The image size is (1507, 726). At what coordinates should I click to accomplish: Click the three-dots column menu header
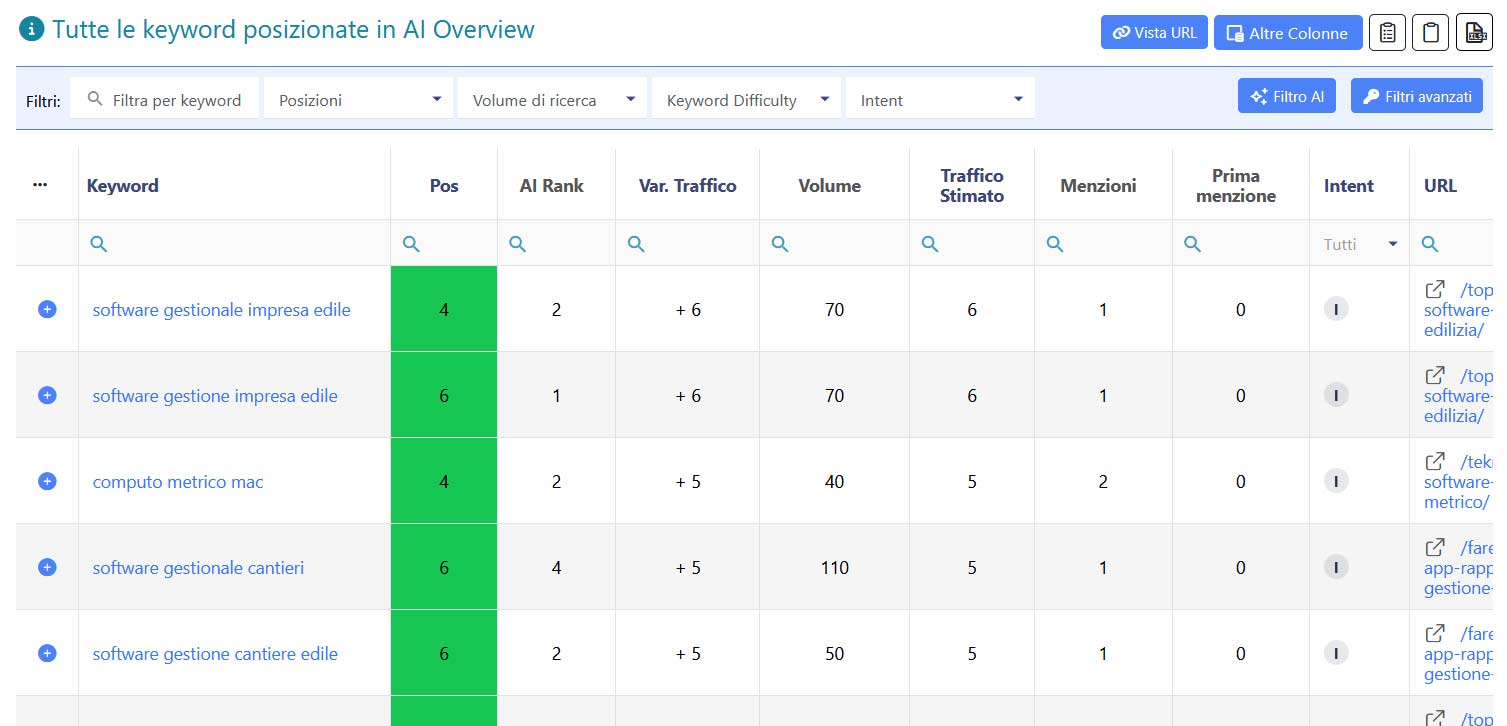[40, 185]
